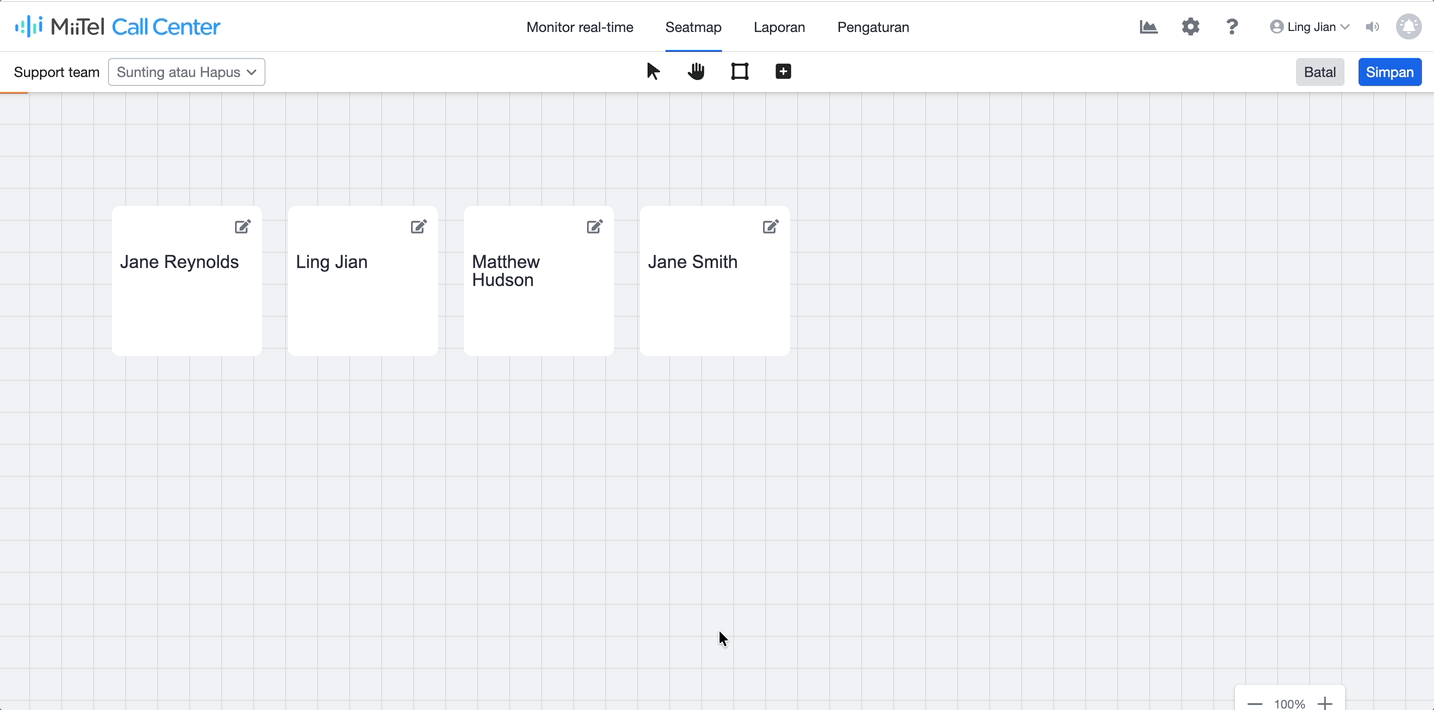Image resolution: width=1434 pixels, height=710 pixels.
Task: Open Laporan tab
Action: [779, 27]
